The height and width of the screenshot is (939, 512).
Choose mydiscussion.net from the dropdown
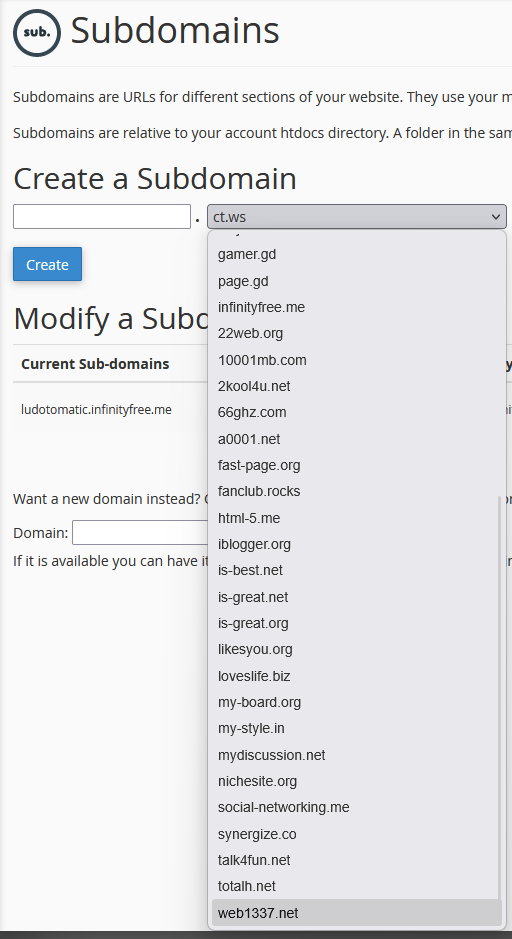click(356, 755)
